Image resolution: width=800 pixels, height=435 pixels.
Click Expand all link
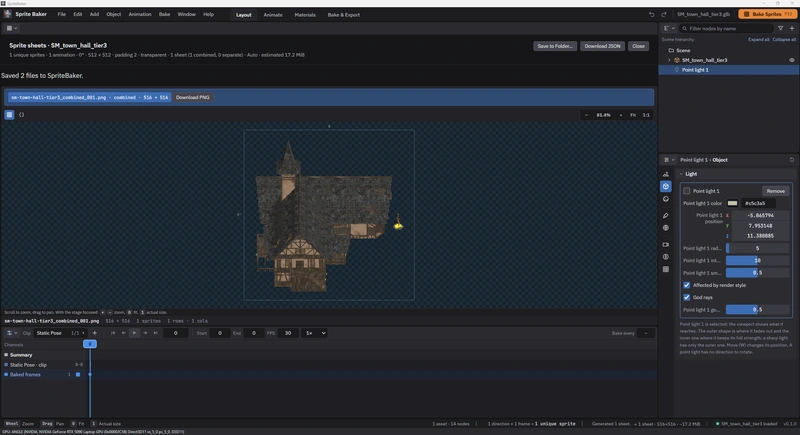pos(759,39)
